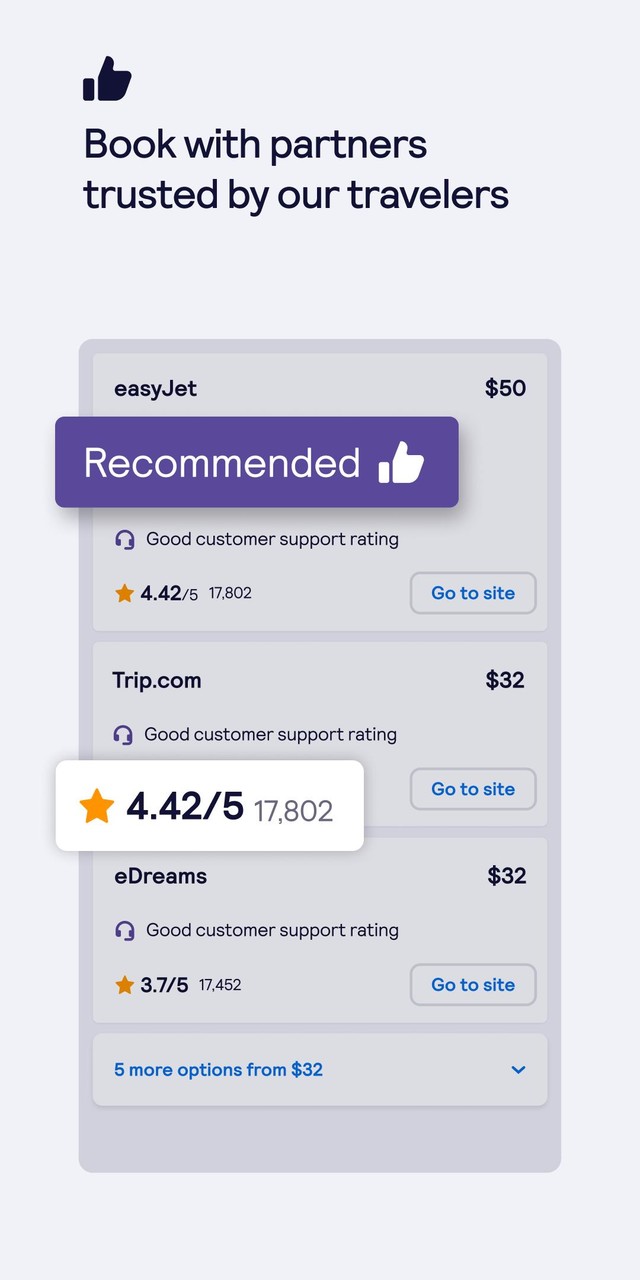This screenshot has width=640, height=1280.
Task: Click the Recommended banner label
Action: point(222,463)
